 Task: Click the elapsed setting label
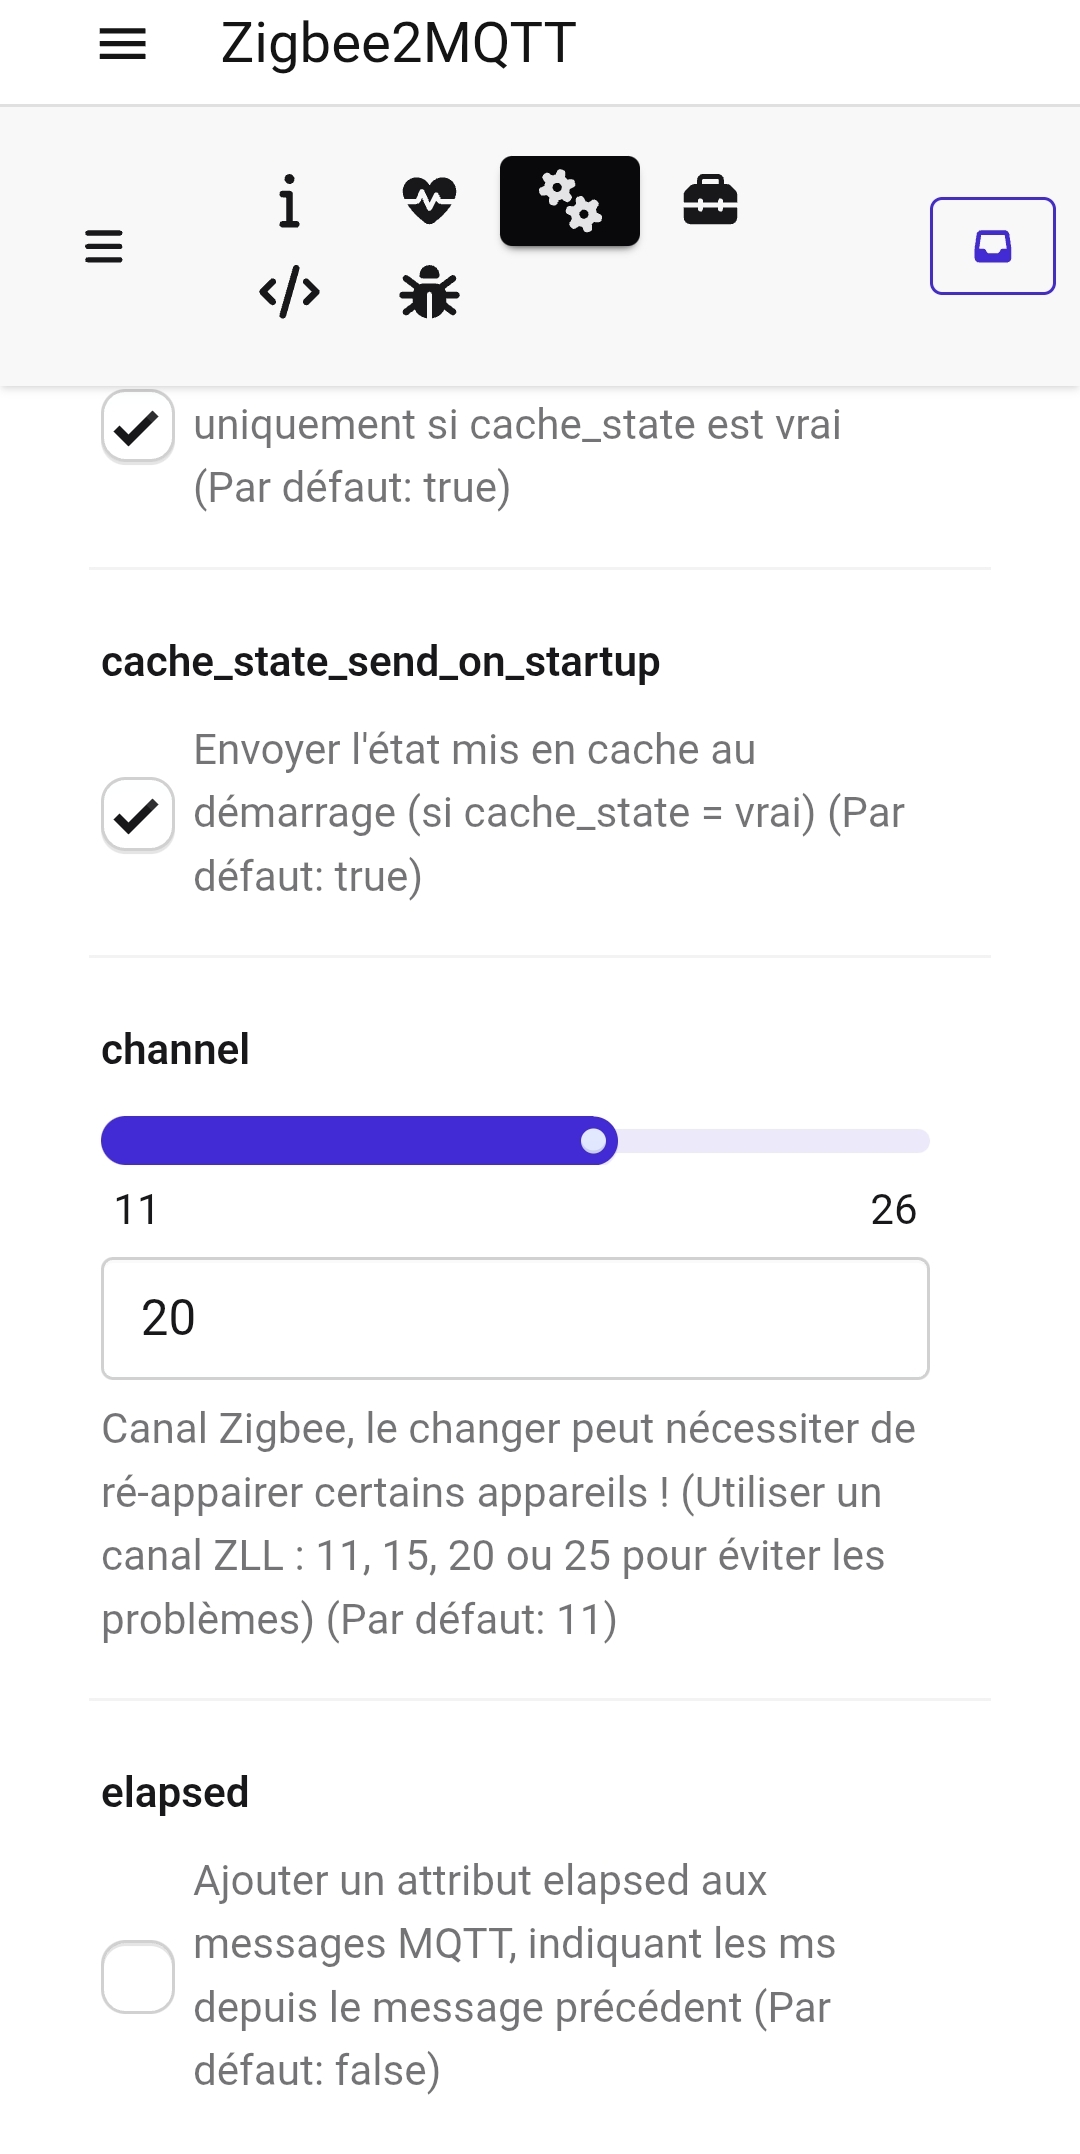click(175, 1792)
